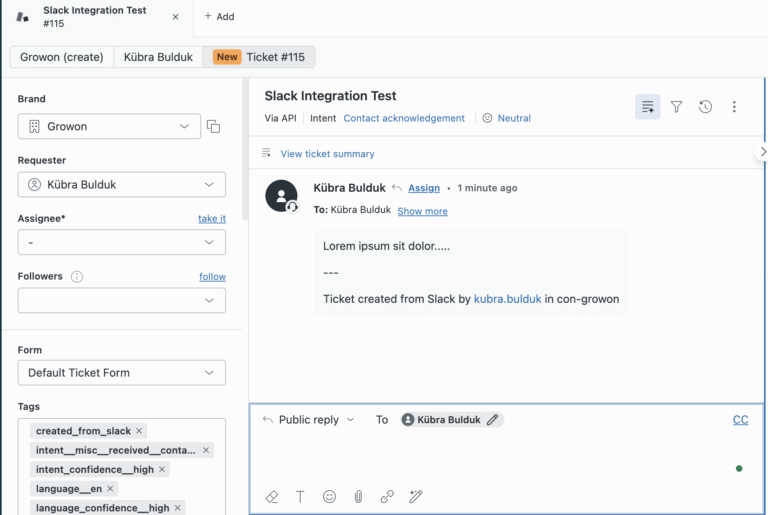This screenshot has width=768, height=515.
Task: Click View ticket summary
Action: [x=327, y=154]
